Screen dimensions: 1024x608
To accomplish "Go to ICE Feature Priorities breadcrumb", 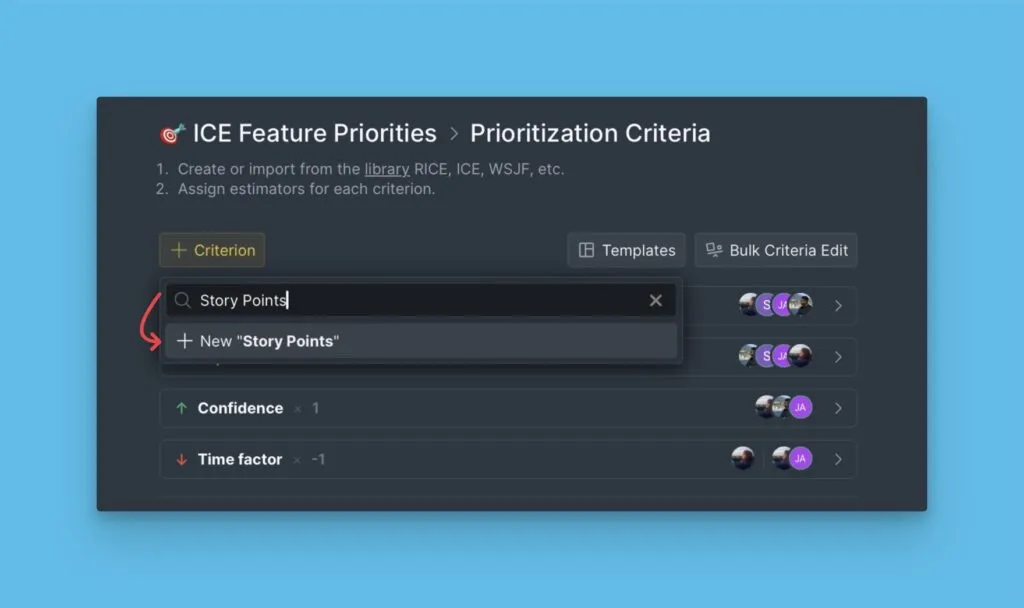I will (x=314, y=134).
